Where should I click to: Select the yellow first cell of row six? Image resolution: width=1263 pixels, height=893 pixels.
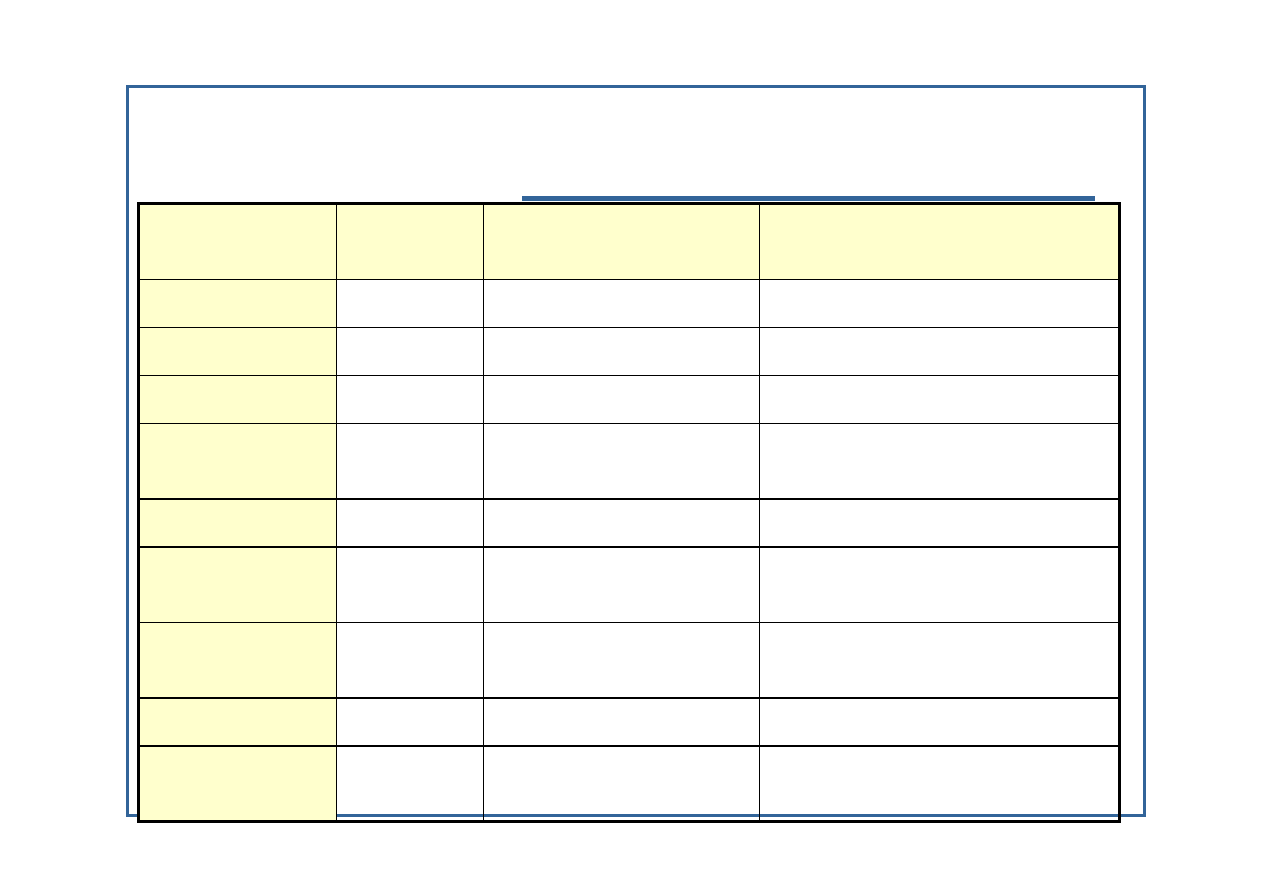(237, 522)
